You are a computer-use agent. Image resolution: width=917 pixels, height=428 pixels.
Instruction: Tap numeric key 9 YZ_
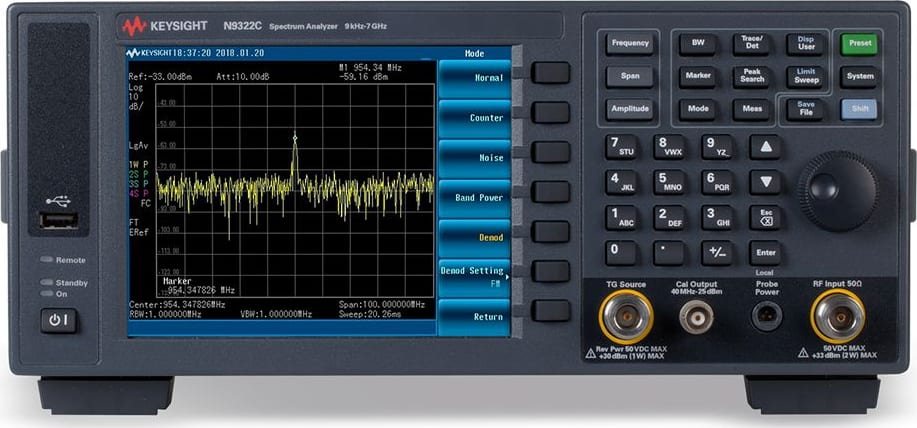718,147
